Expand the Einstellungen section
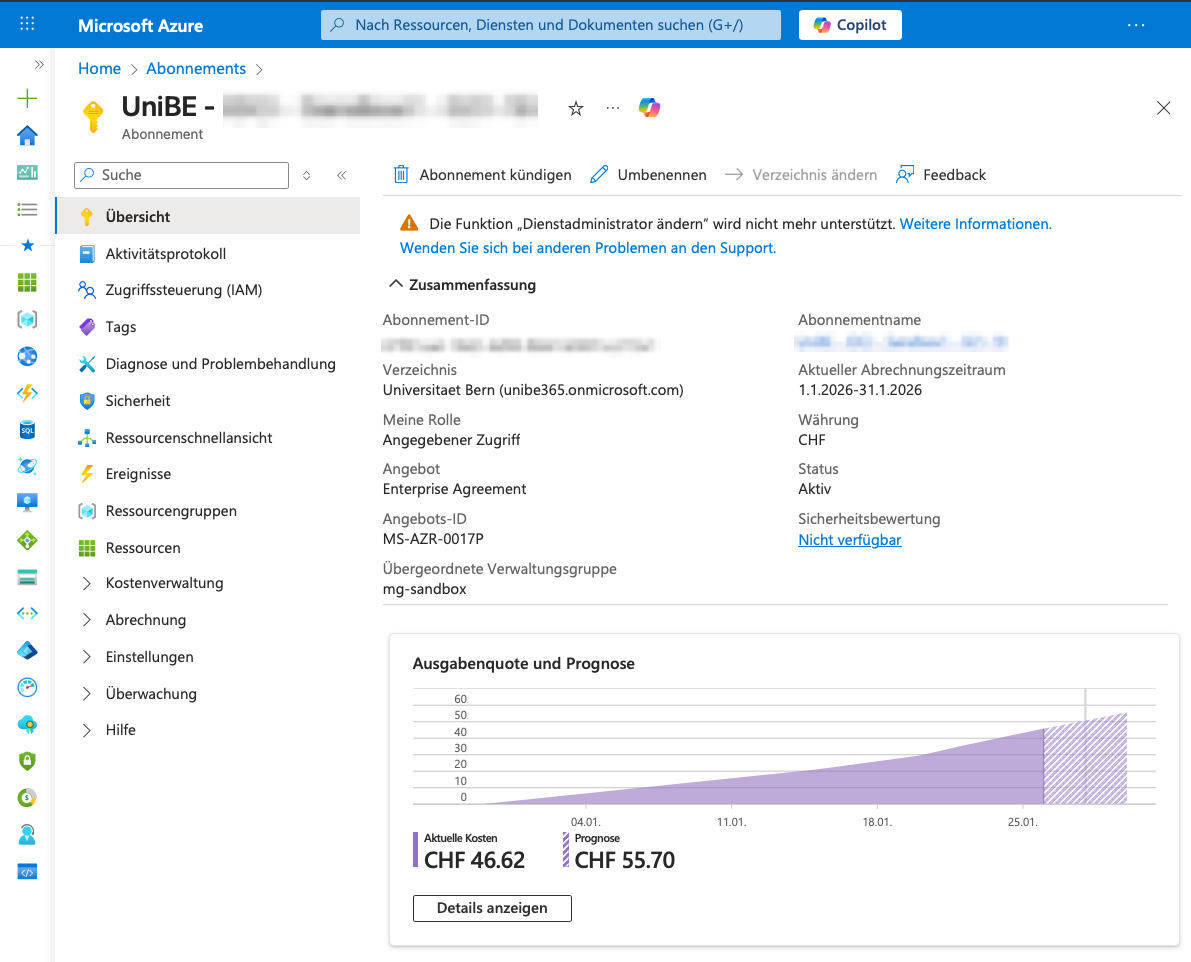 point(87,657)
